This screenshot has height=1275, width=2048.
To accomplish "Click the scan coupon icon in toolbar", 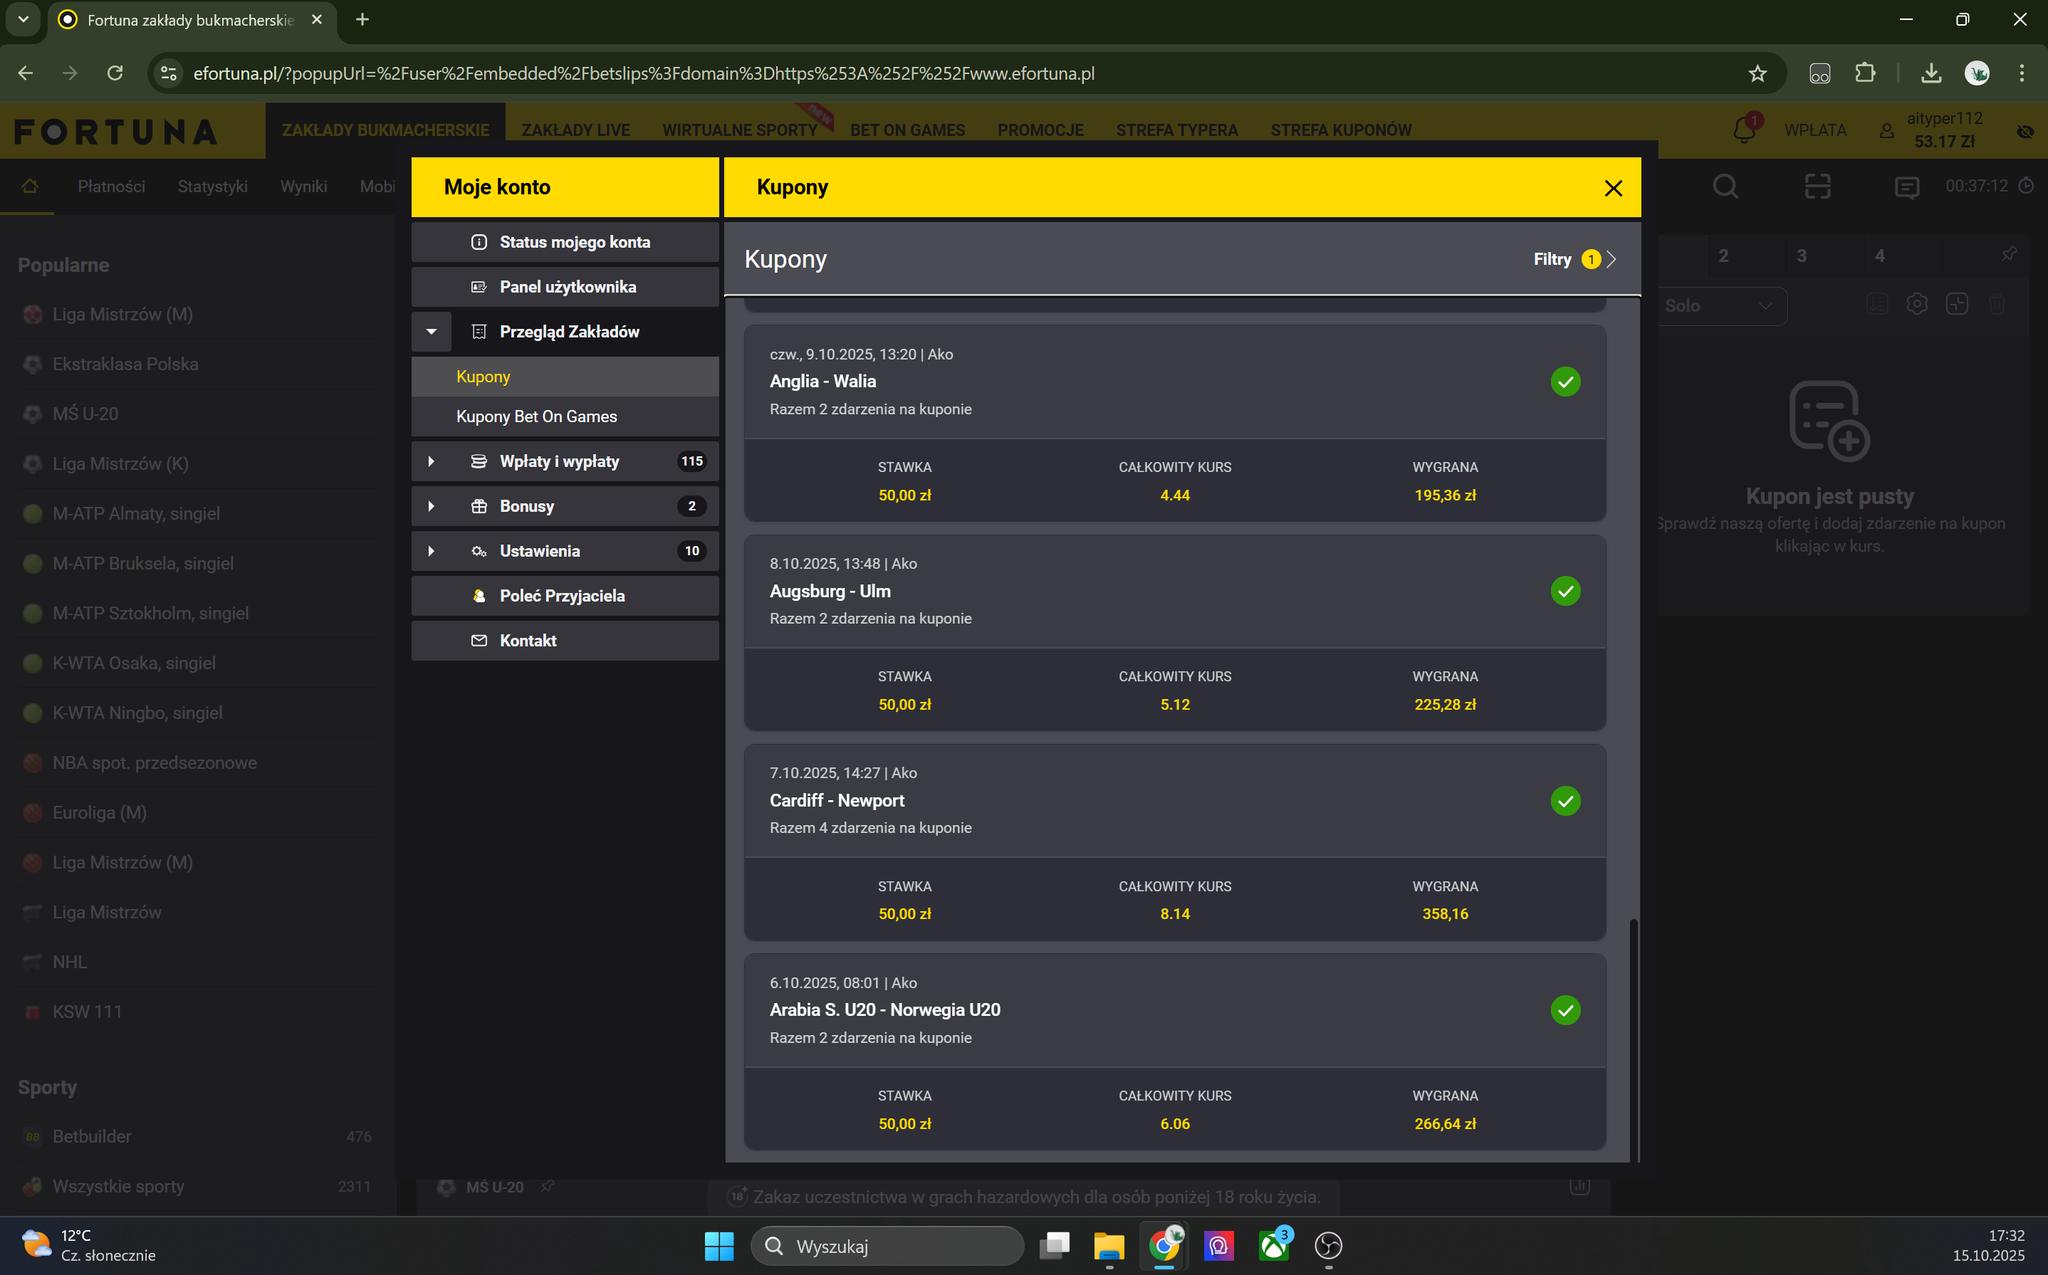I will [x=1817, y=186].
